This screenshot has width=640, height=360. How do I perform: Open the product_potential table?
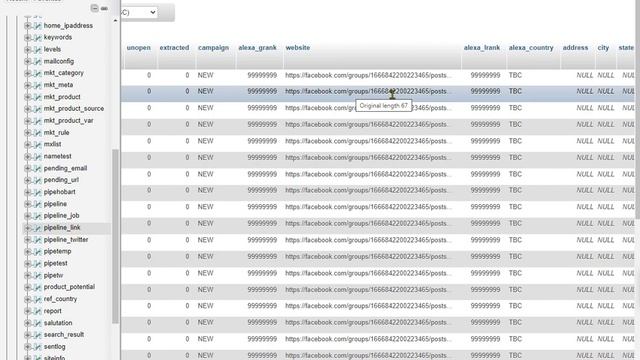pos(69,287)
